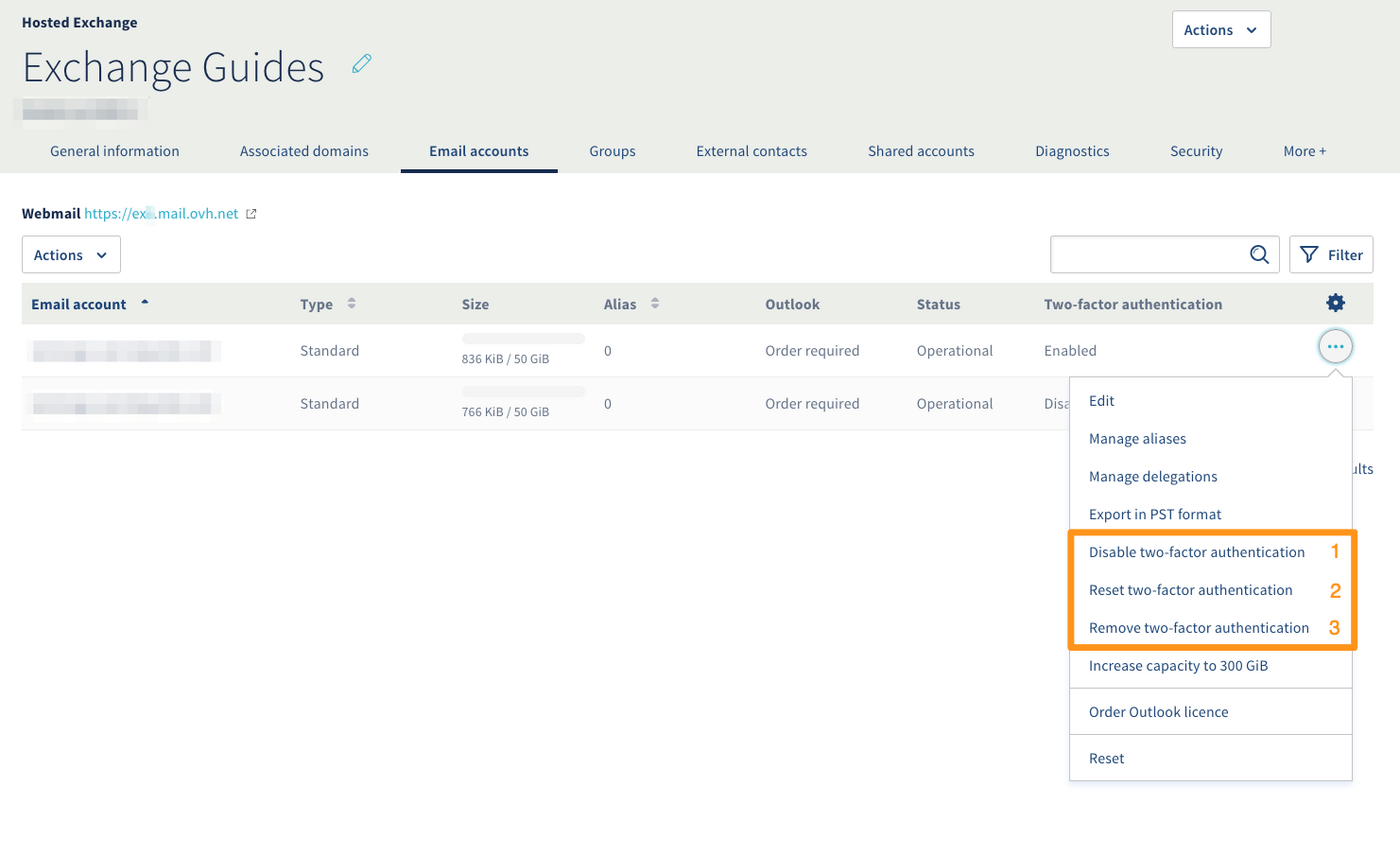Sort by Email account column arrow
1400x856 pixels.
[145, 303]
